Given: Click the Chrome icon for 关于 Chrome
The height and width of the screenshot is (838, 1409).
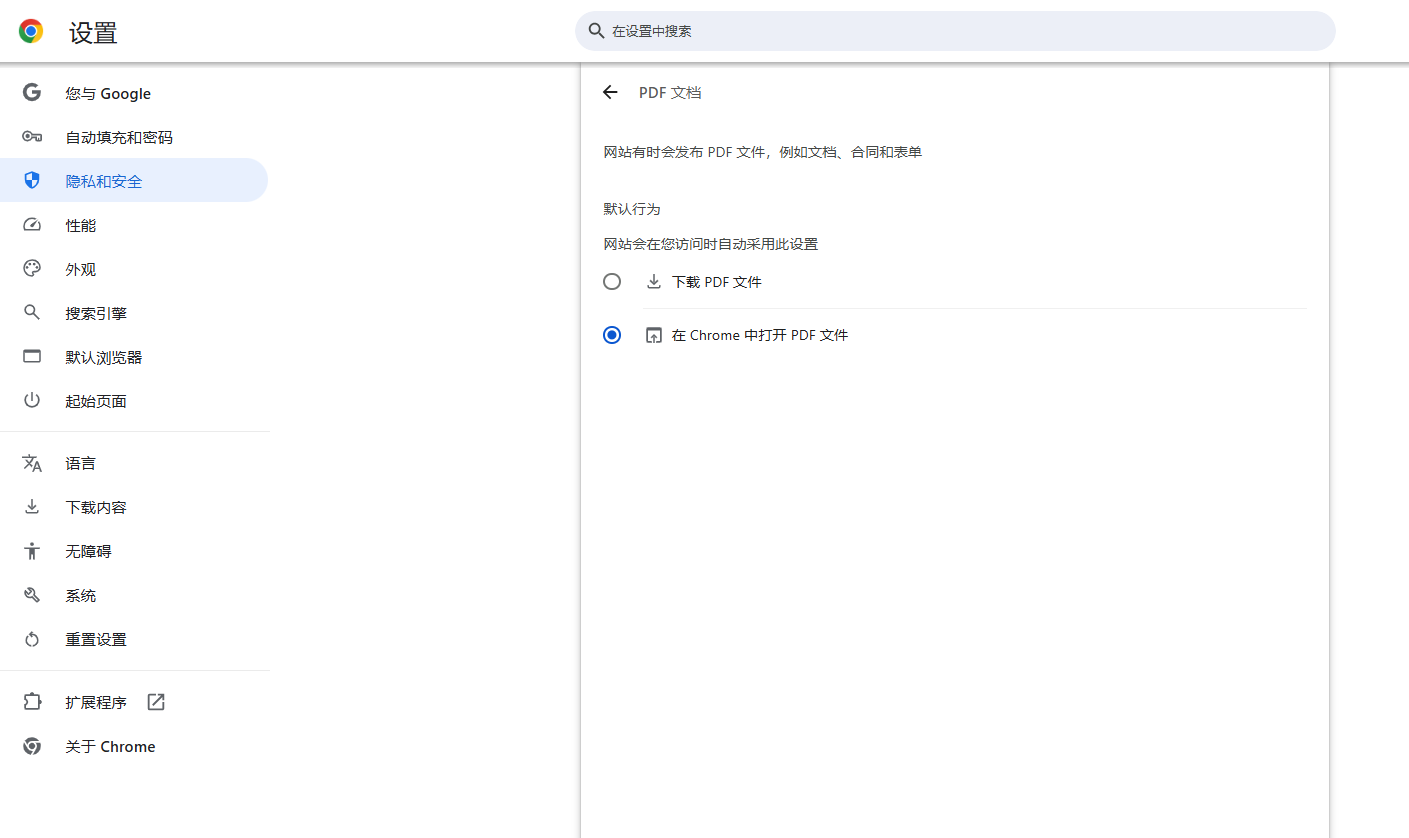Looking at the screenshot, I should (x=32, y=746).
